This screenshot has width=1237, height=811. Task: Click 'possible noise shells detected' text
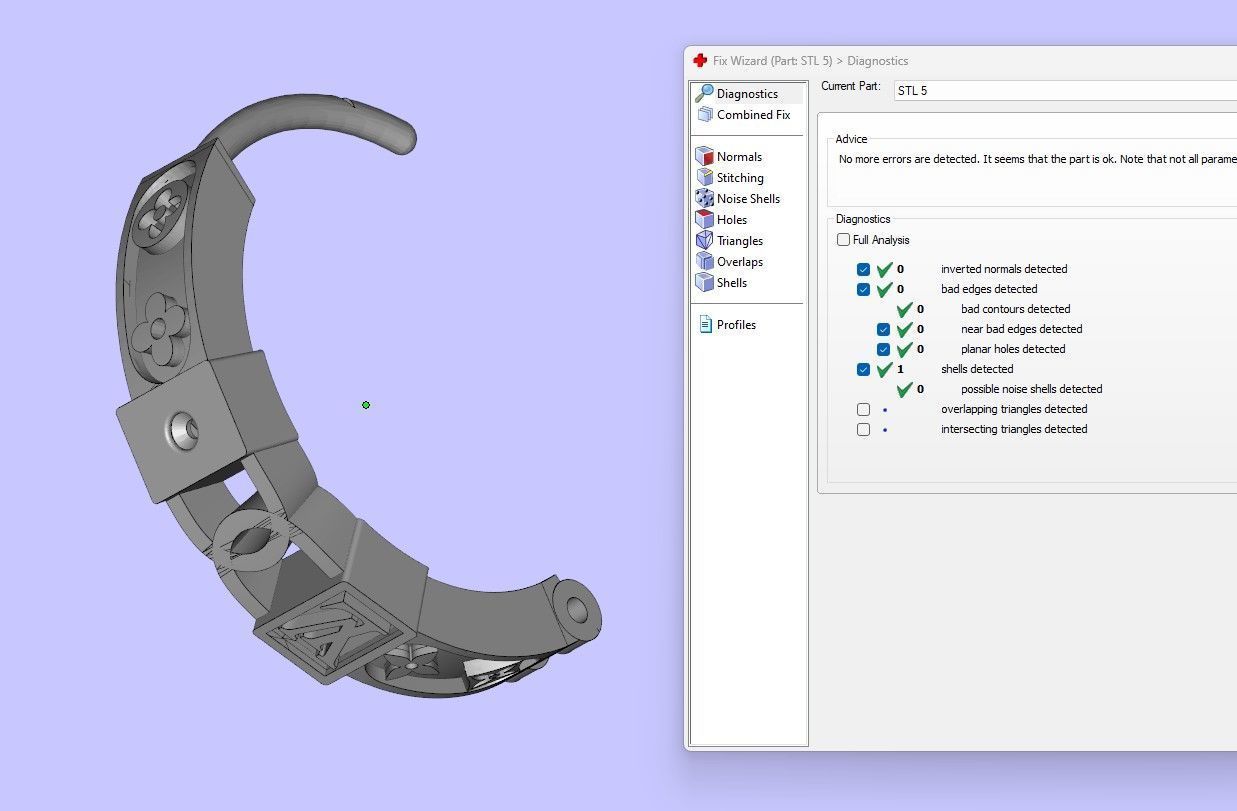pos(1031,389)
